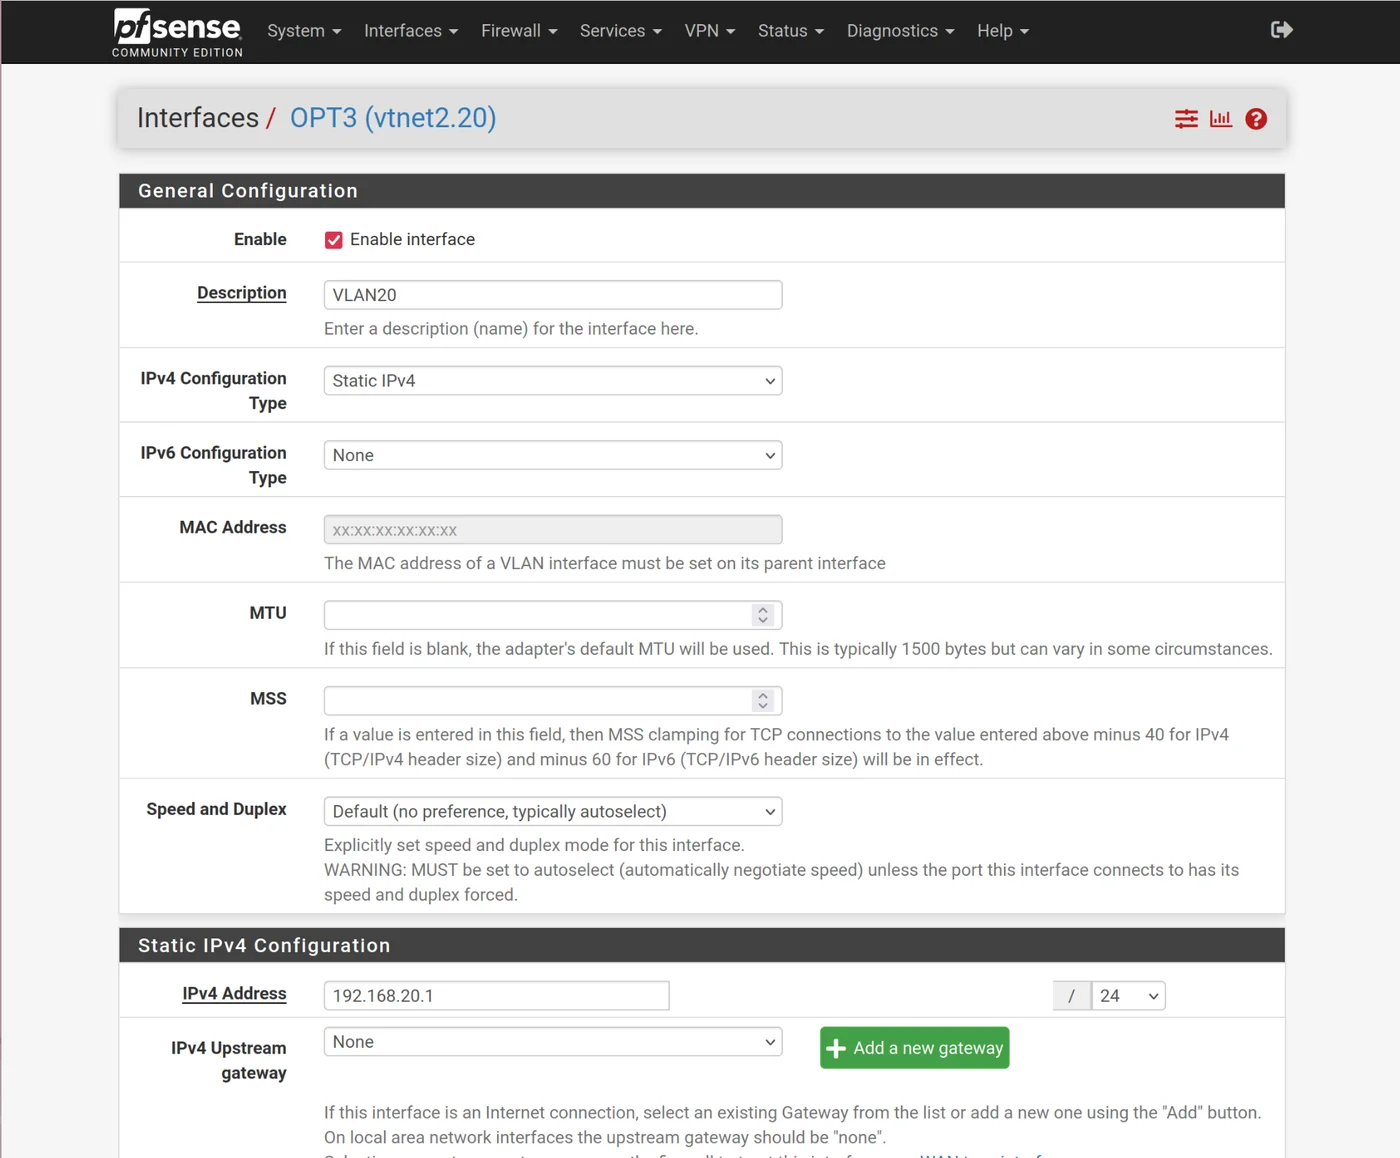Click the OPT3 vtnet2.20 breadcrumb link
The height and width of the screenshot is (1158, 1400).
click(392, 118)
